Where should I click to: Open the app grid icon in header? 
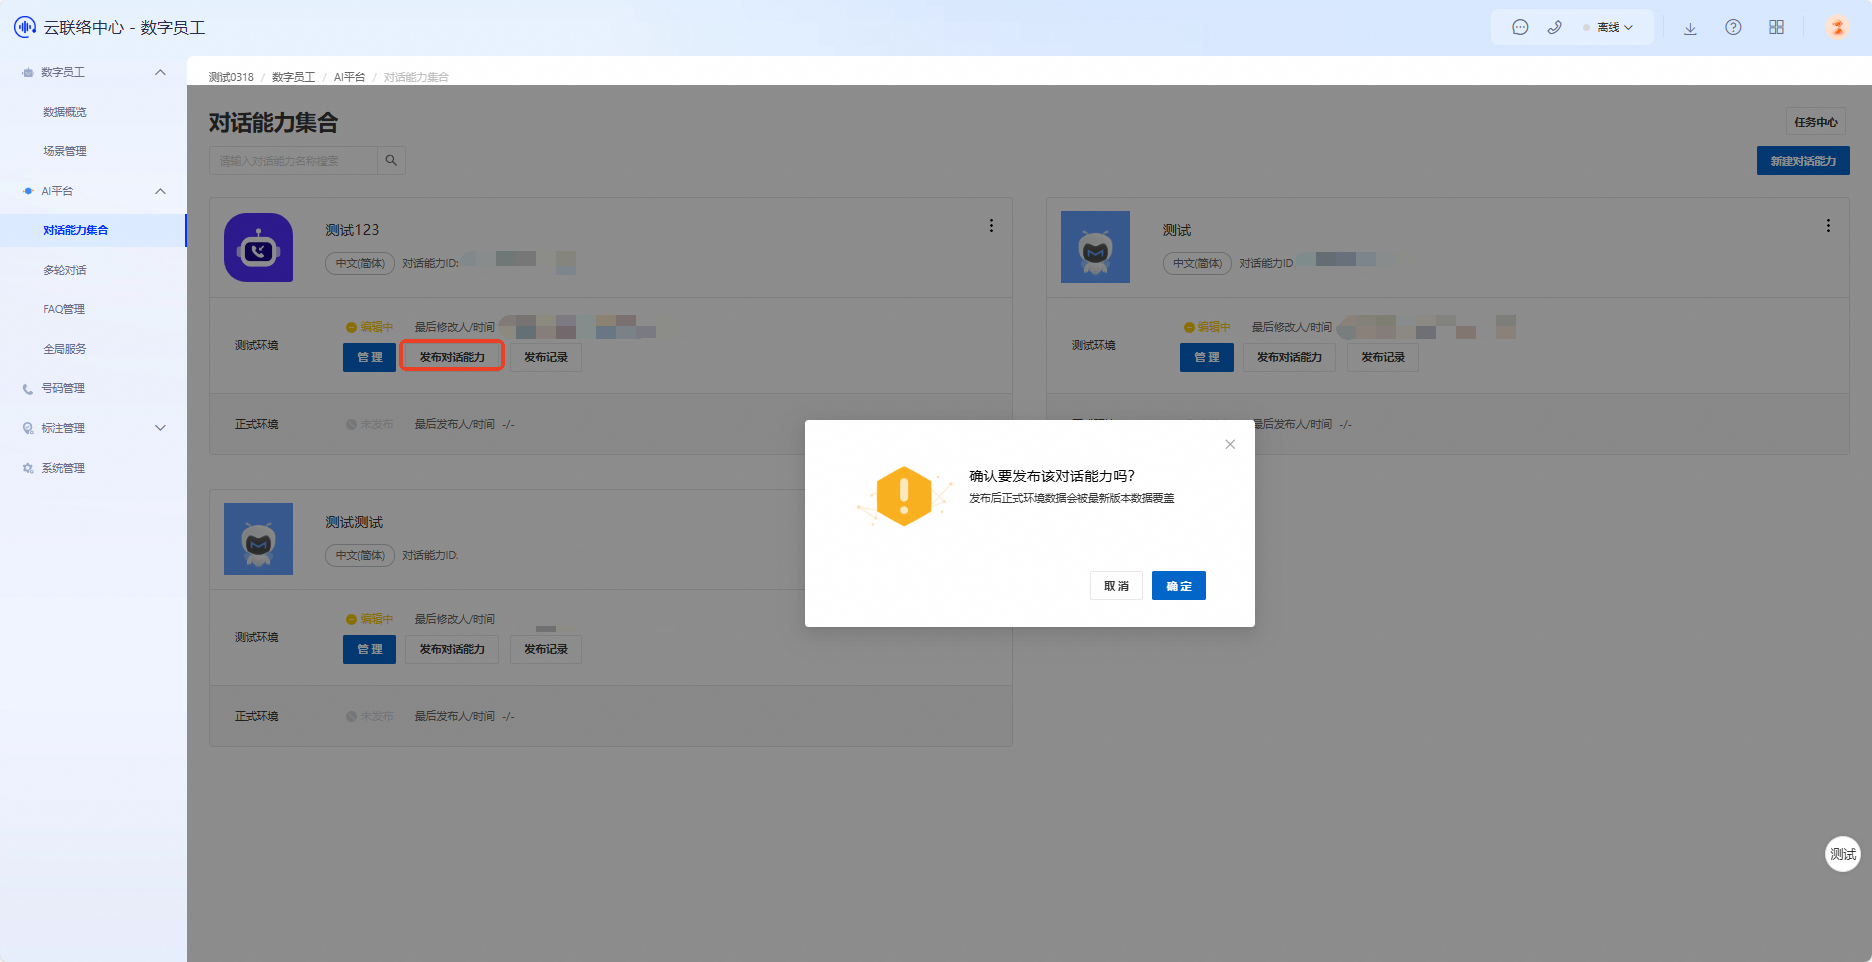(x=1776, y=28)
